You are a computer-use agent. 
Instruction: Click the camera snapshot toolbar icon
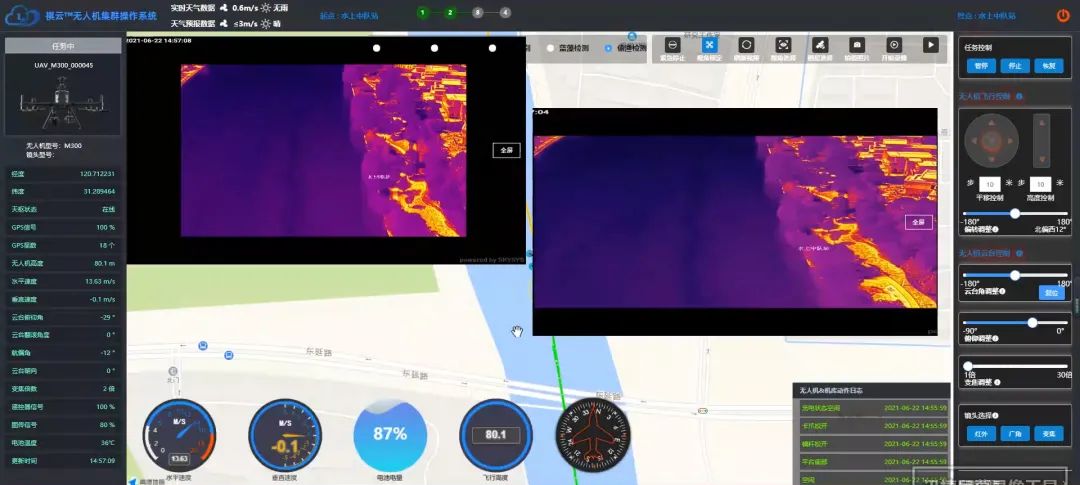(857, 45)
